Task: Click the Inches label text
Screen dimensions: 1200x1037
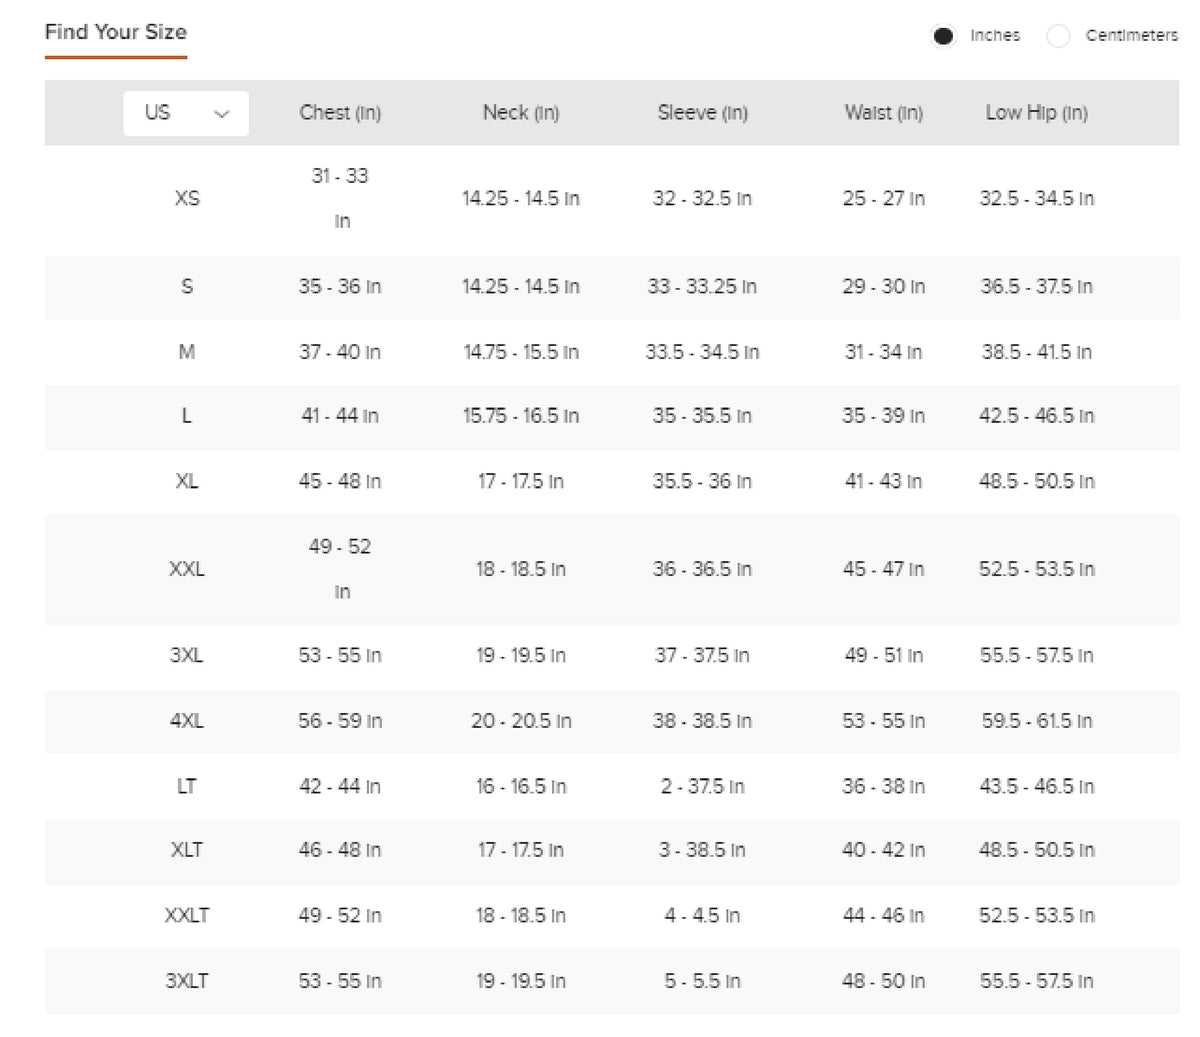Action: (995, 36)
